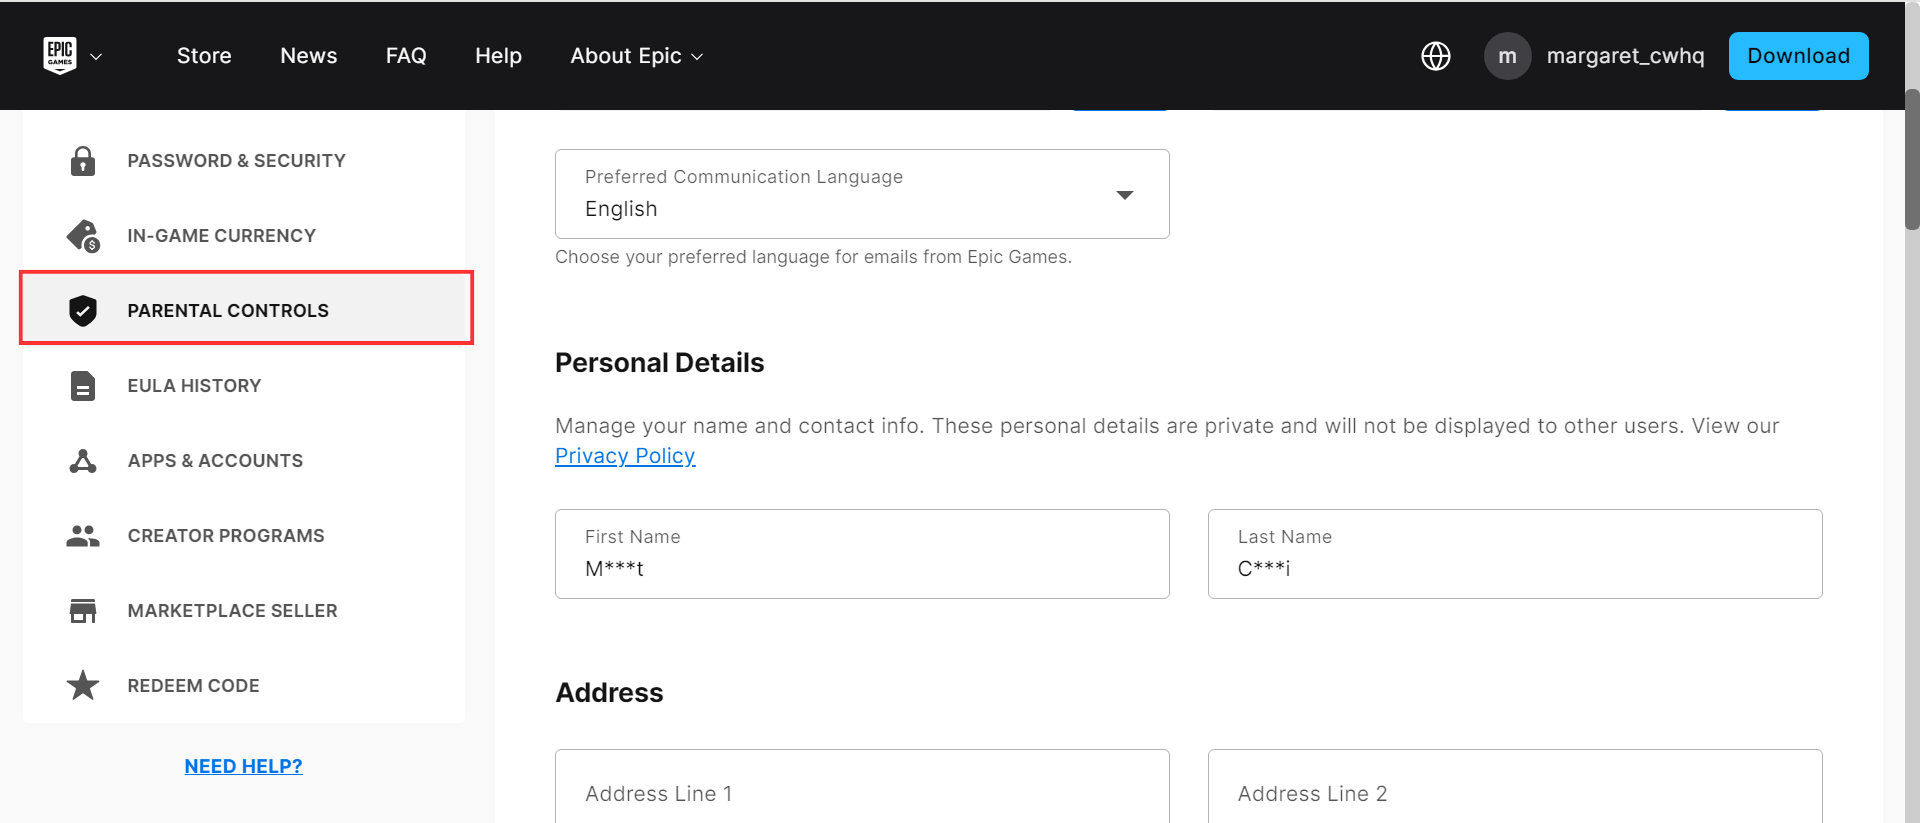Click the In-Game Currency tag icon
This screenshot has width=1920, height=823.
[83, 236]
